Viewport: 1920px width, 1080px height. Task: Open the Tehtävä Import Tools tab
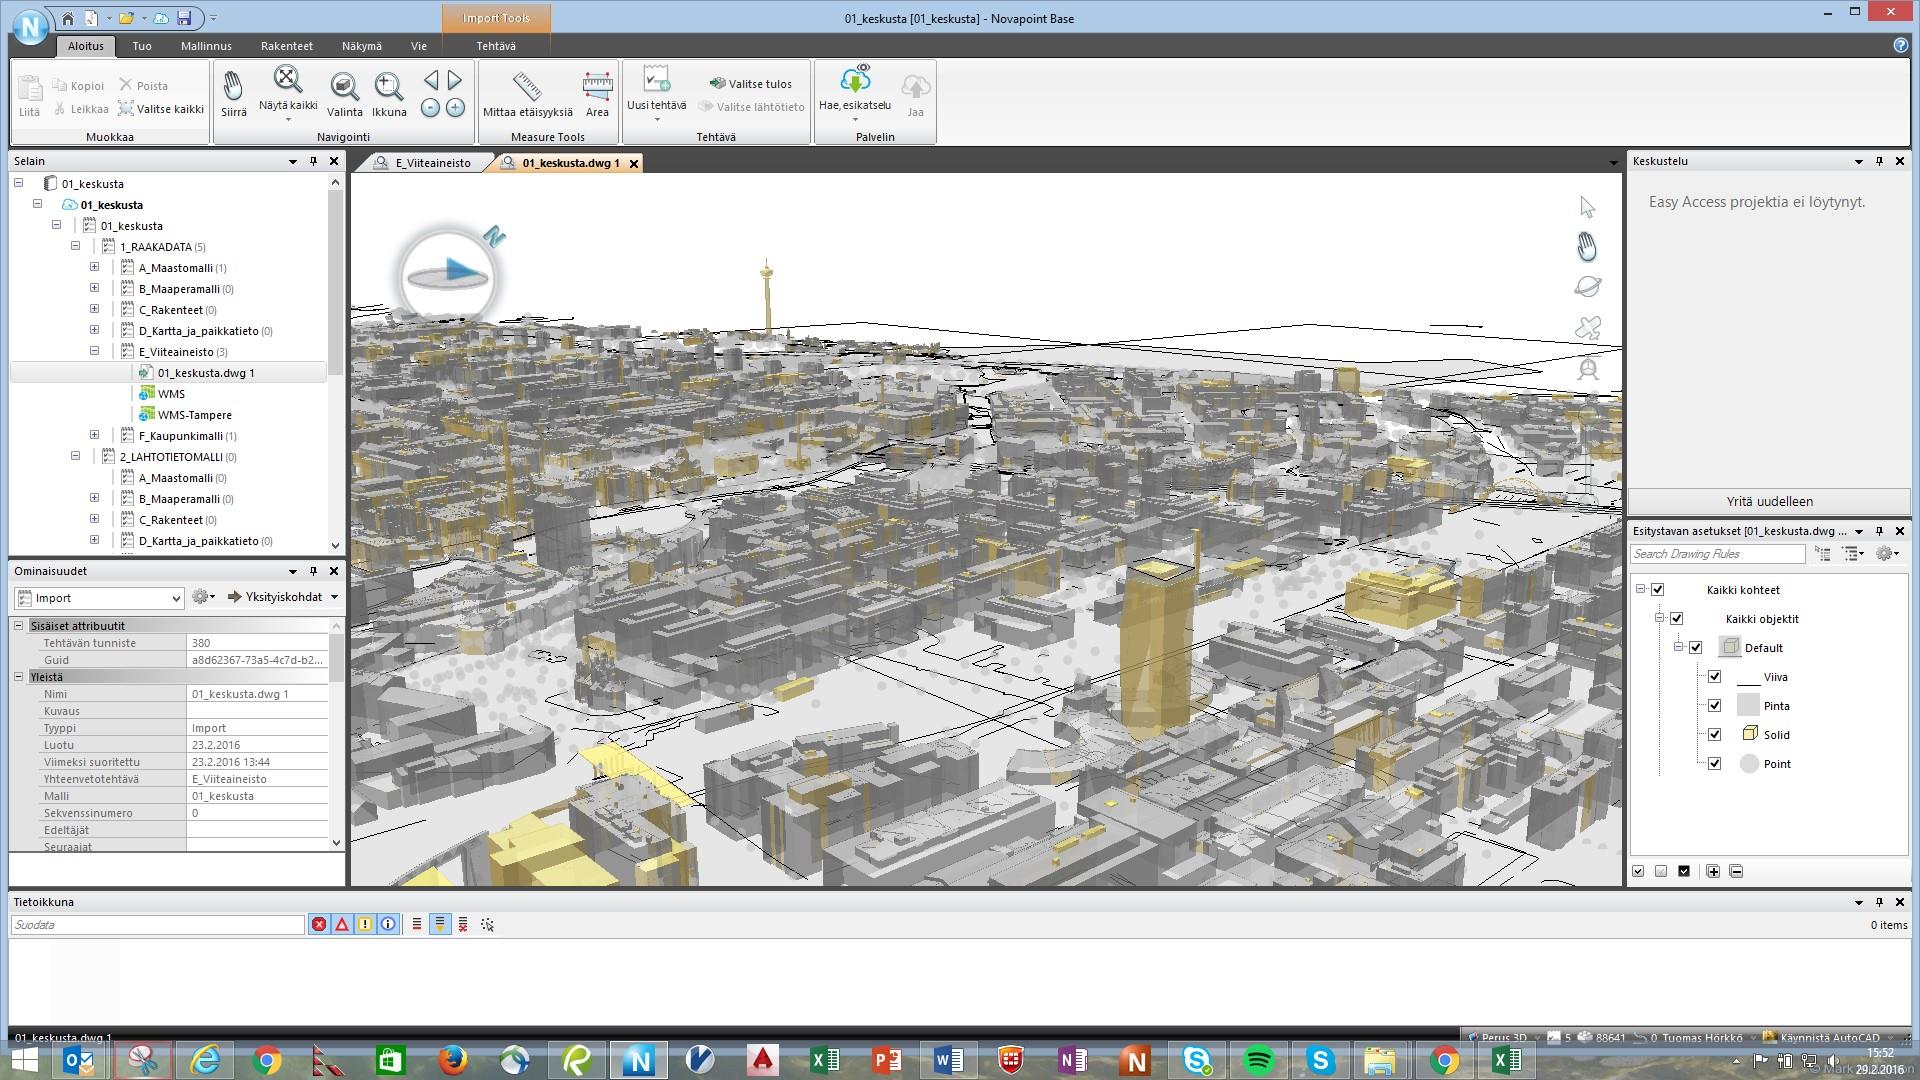[496, 46]
